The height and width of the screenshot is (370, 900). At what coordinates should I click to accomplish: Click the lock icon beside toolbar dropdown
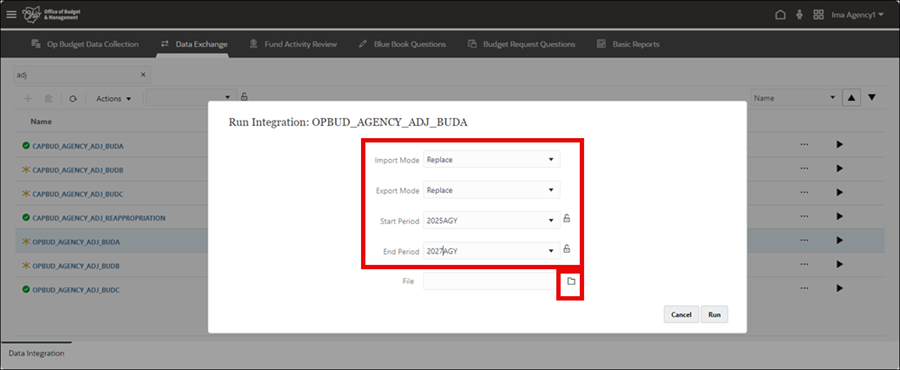[x=244, y=96]
